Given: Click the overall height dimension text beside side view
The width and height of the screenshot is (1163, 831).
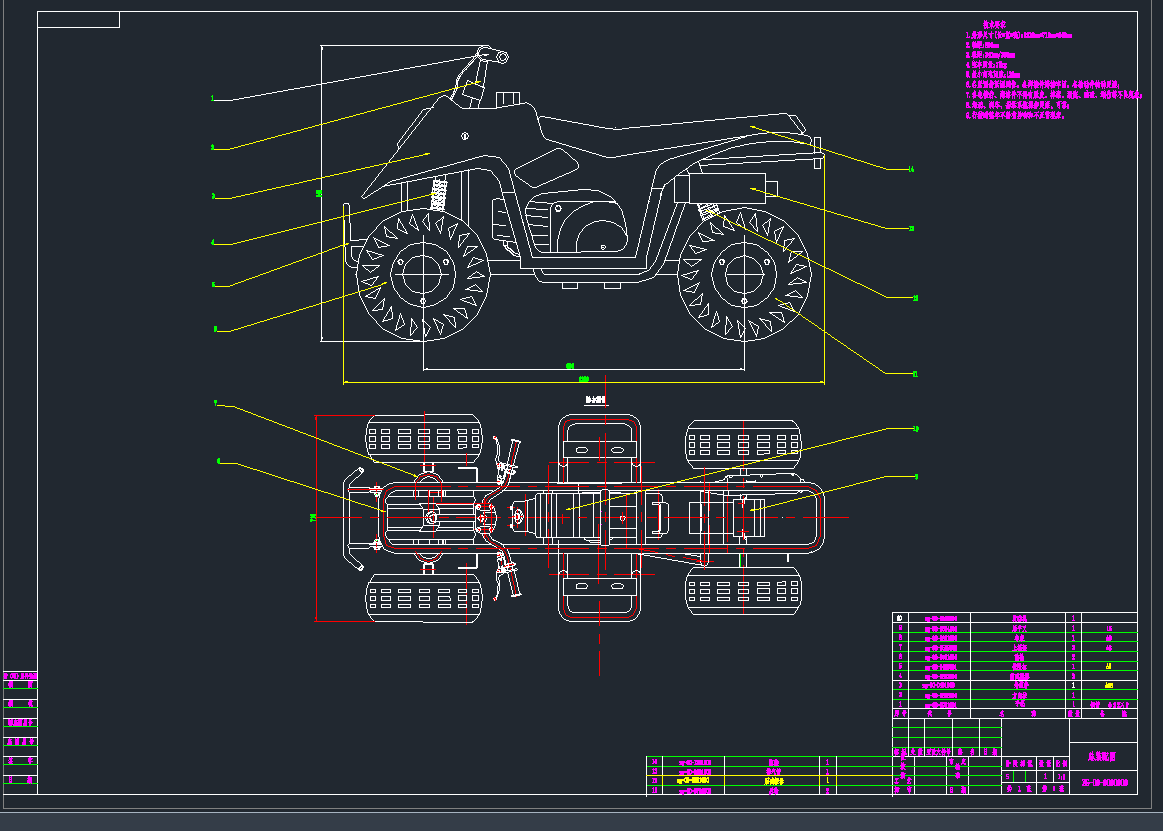Looking at the screenshot, I should (319, 194).
